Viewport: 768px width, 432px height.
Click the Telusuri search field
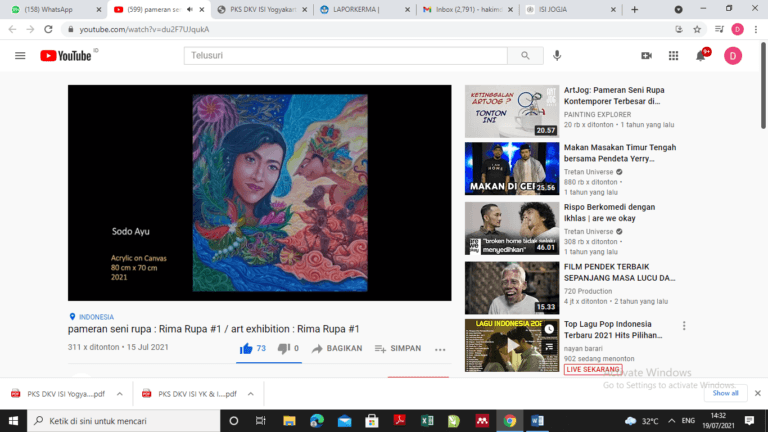pyautogui.click(x=345, y=56)
